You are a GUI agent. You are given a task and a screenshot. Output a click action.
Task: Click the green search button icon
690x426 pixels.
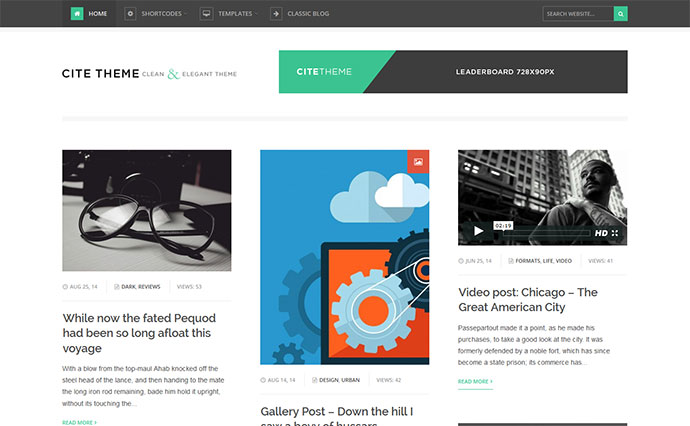pyautogui.click(x=620, y=14)
